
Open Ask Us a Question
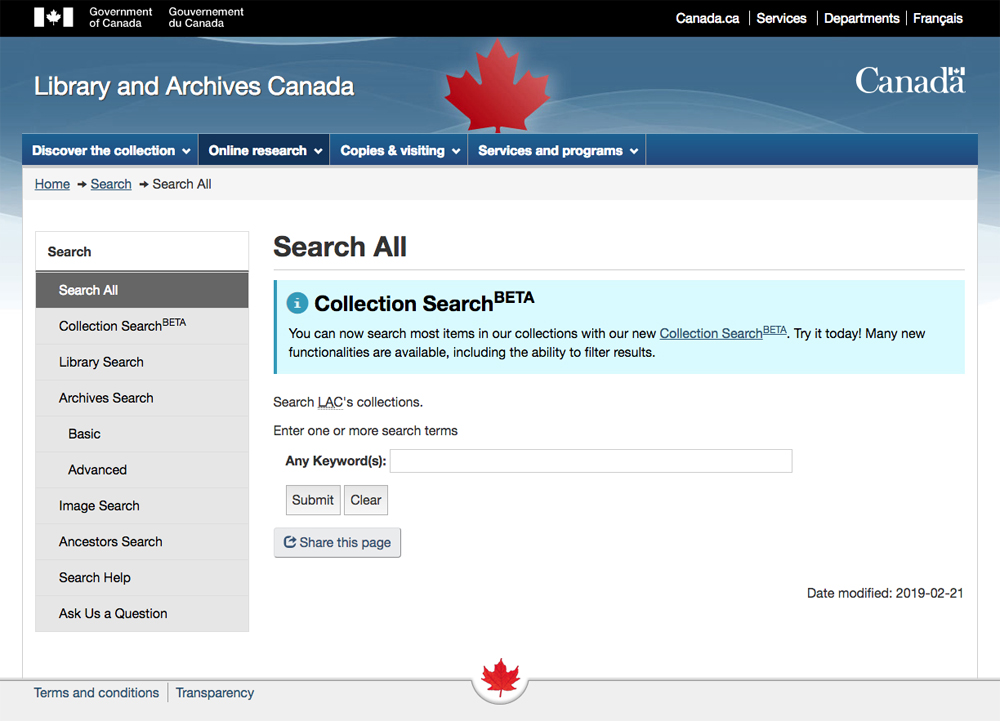(142, 613)
